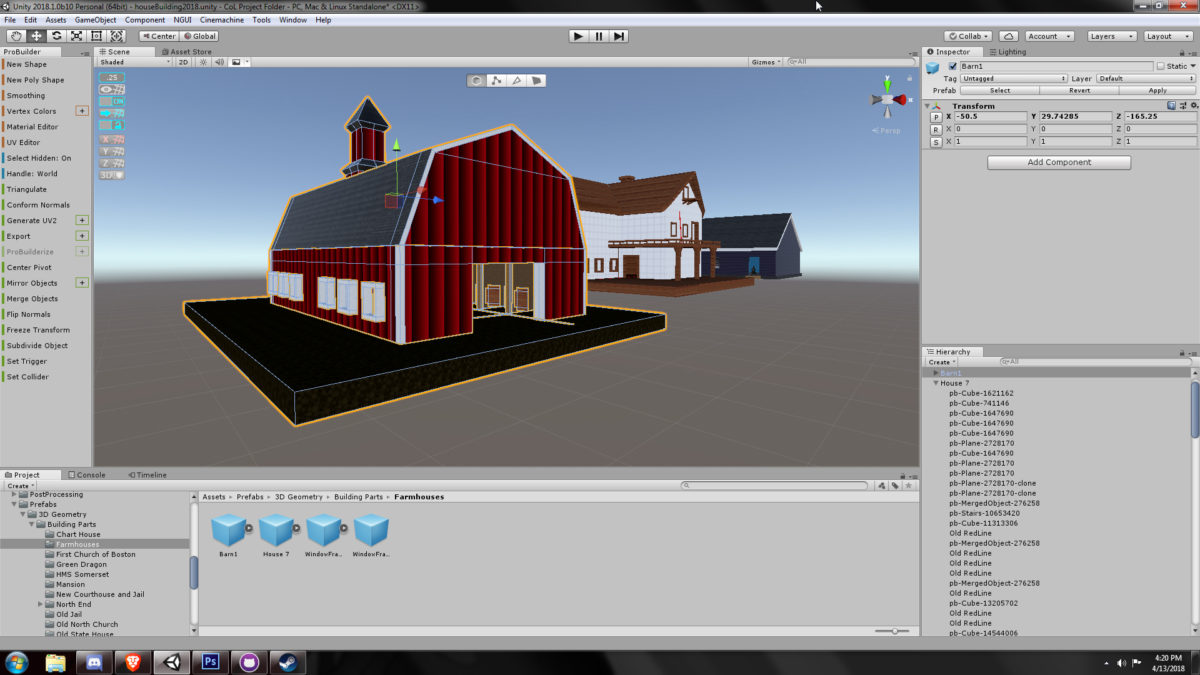
Task: Click the Add Component button
Action: pyautogui.click(x=1059, y=162)
